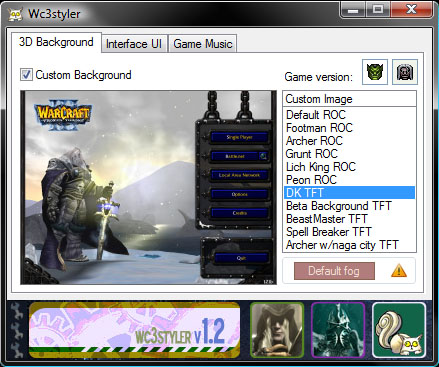Toggle the Custom Background checkbox
The image size is (439, 367).
26,75
